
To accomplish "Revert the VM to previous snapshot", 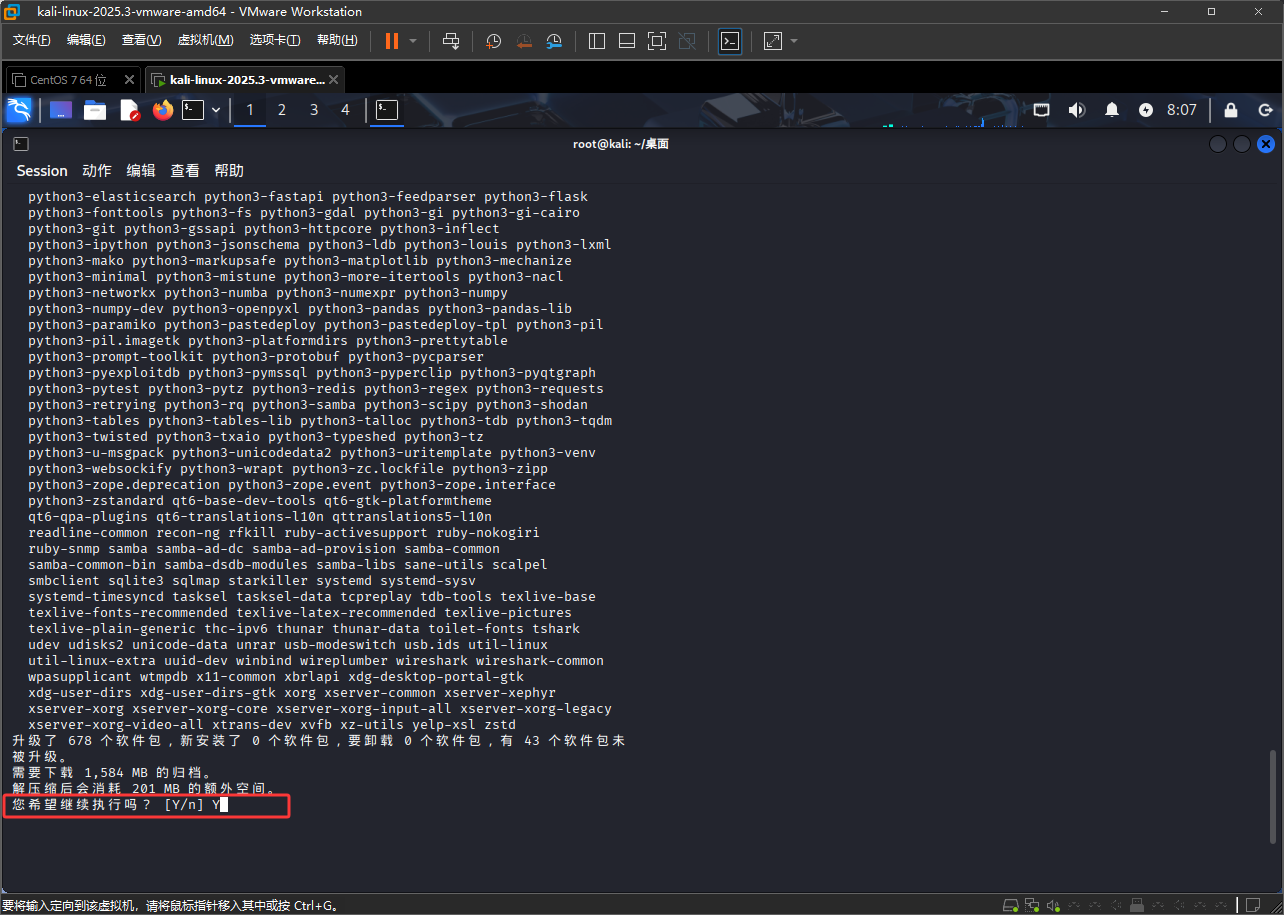I will 524,41.
